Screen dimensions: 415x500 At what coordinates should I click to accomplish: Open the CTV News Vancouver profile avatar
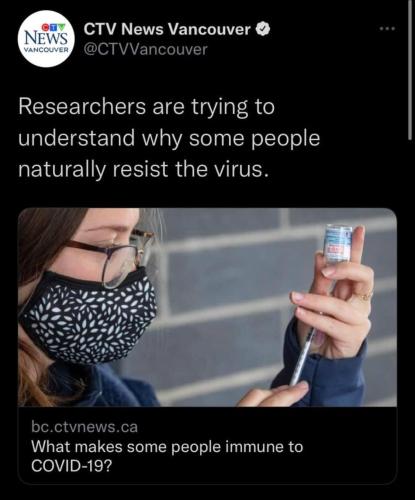coord(46,39)
